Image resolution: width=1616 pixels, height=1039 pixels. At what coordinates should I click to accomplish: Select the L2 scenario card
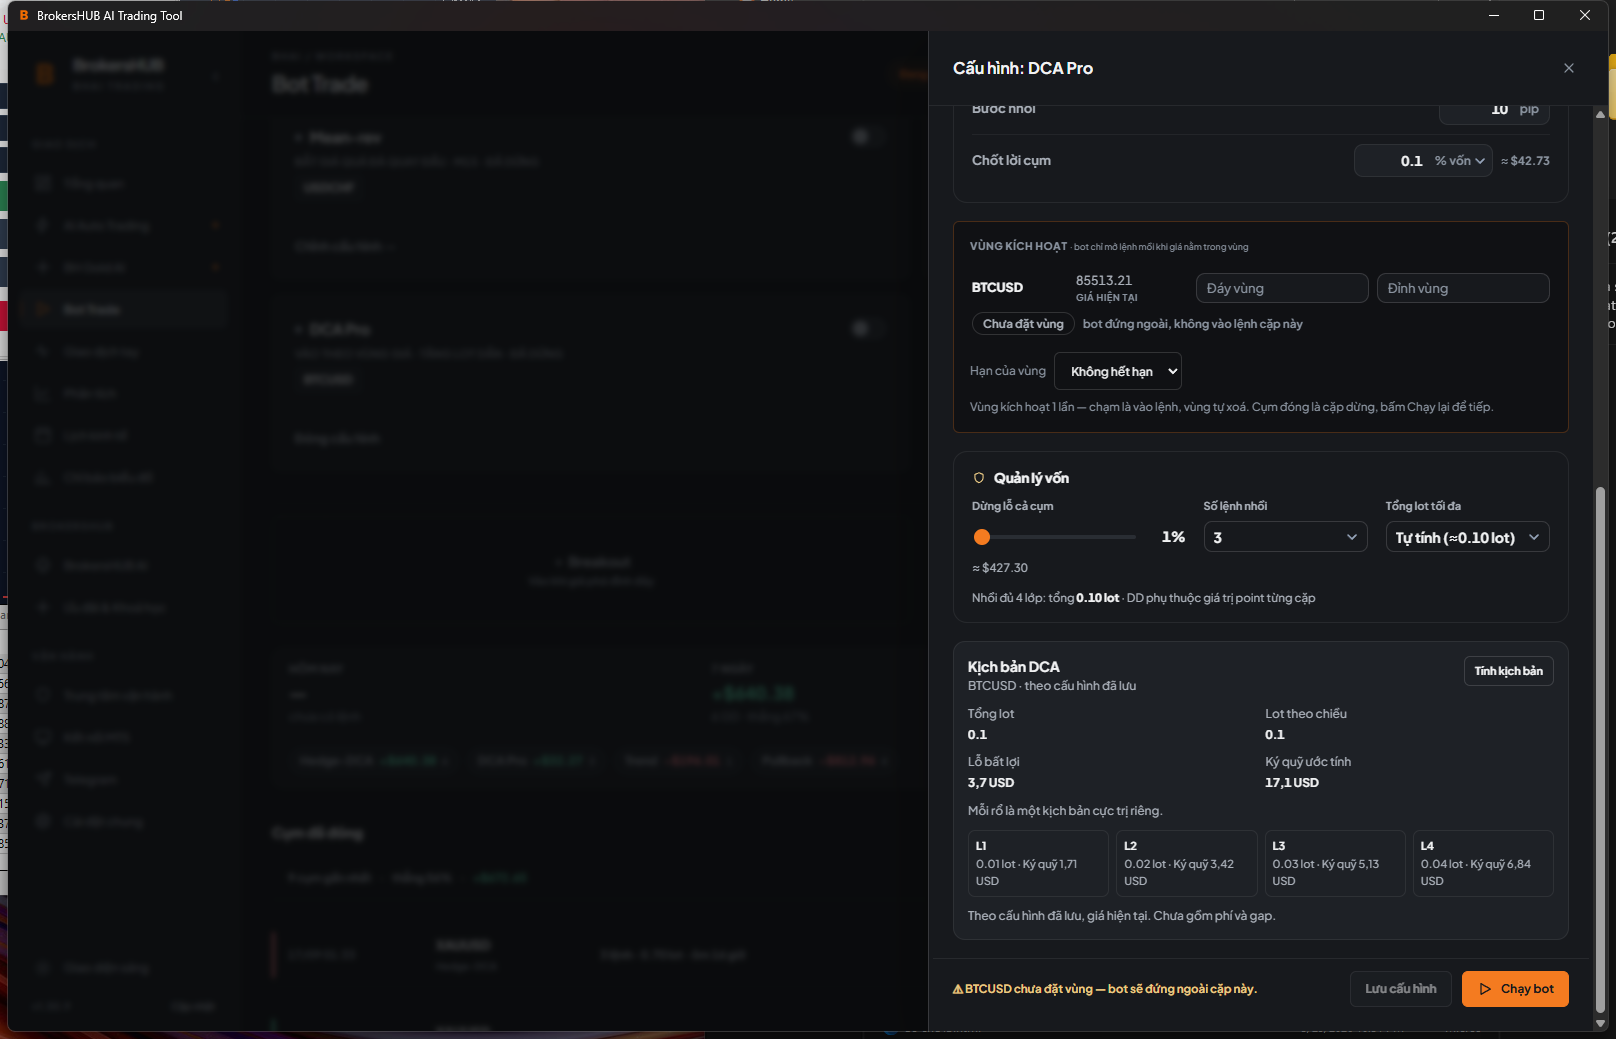[x=1186, y=863]
